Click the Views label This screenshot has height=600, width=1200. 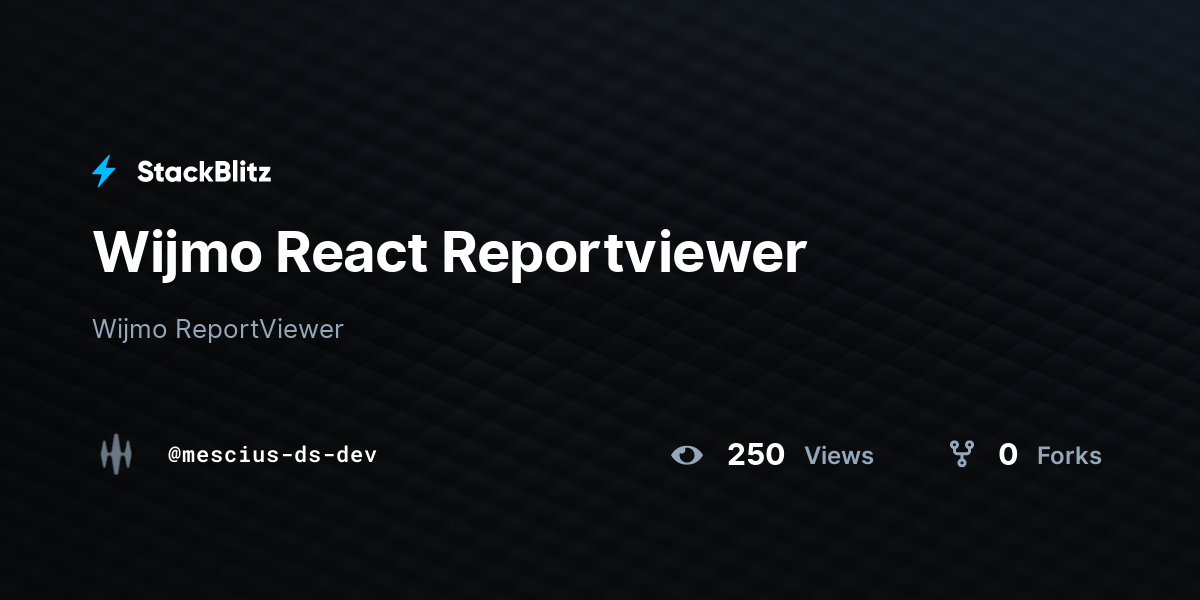(839, 456)
